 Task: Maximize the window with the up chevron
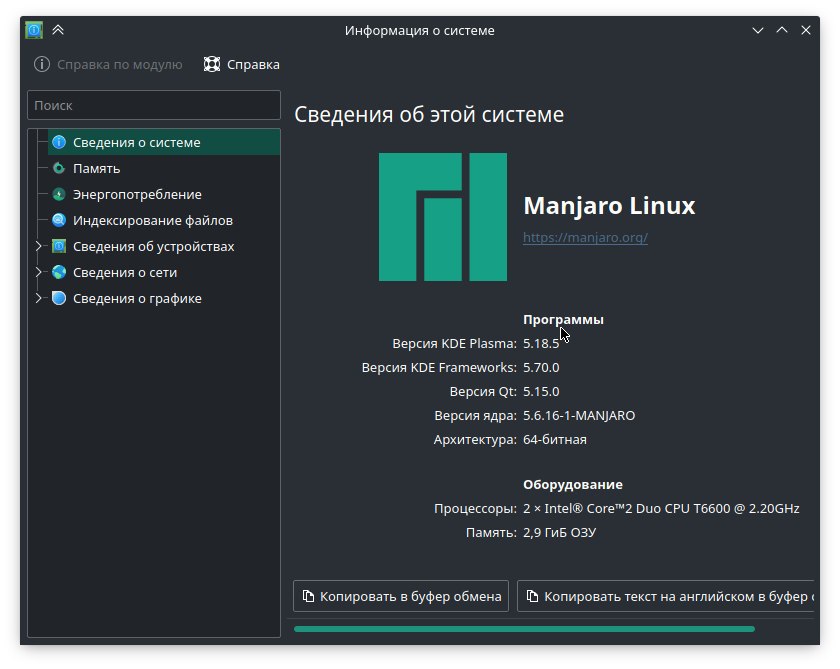pos(782,30)
